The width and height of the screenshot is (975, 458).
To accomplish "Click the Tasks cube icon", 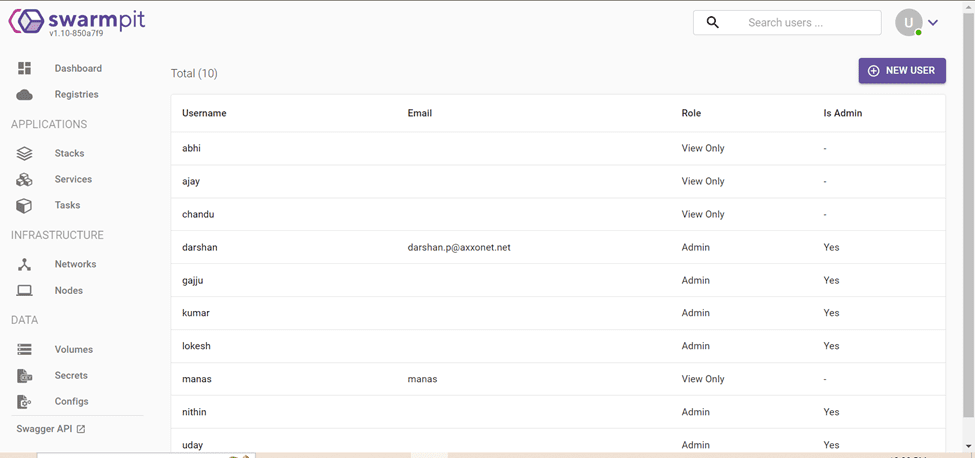I will pos(25,205).
